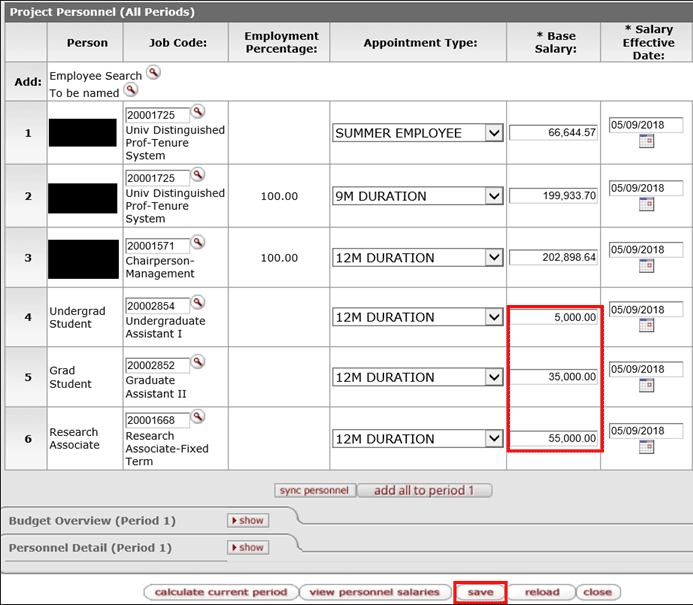This screenshot has height=605, width=693.
Task: Click Employment Percentage 100.00 in row 3
Action: coord(279,258)
